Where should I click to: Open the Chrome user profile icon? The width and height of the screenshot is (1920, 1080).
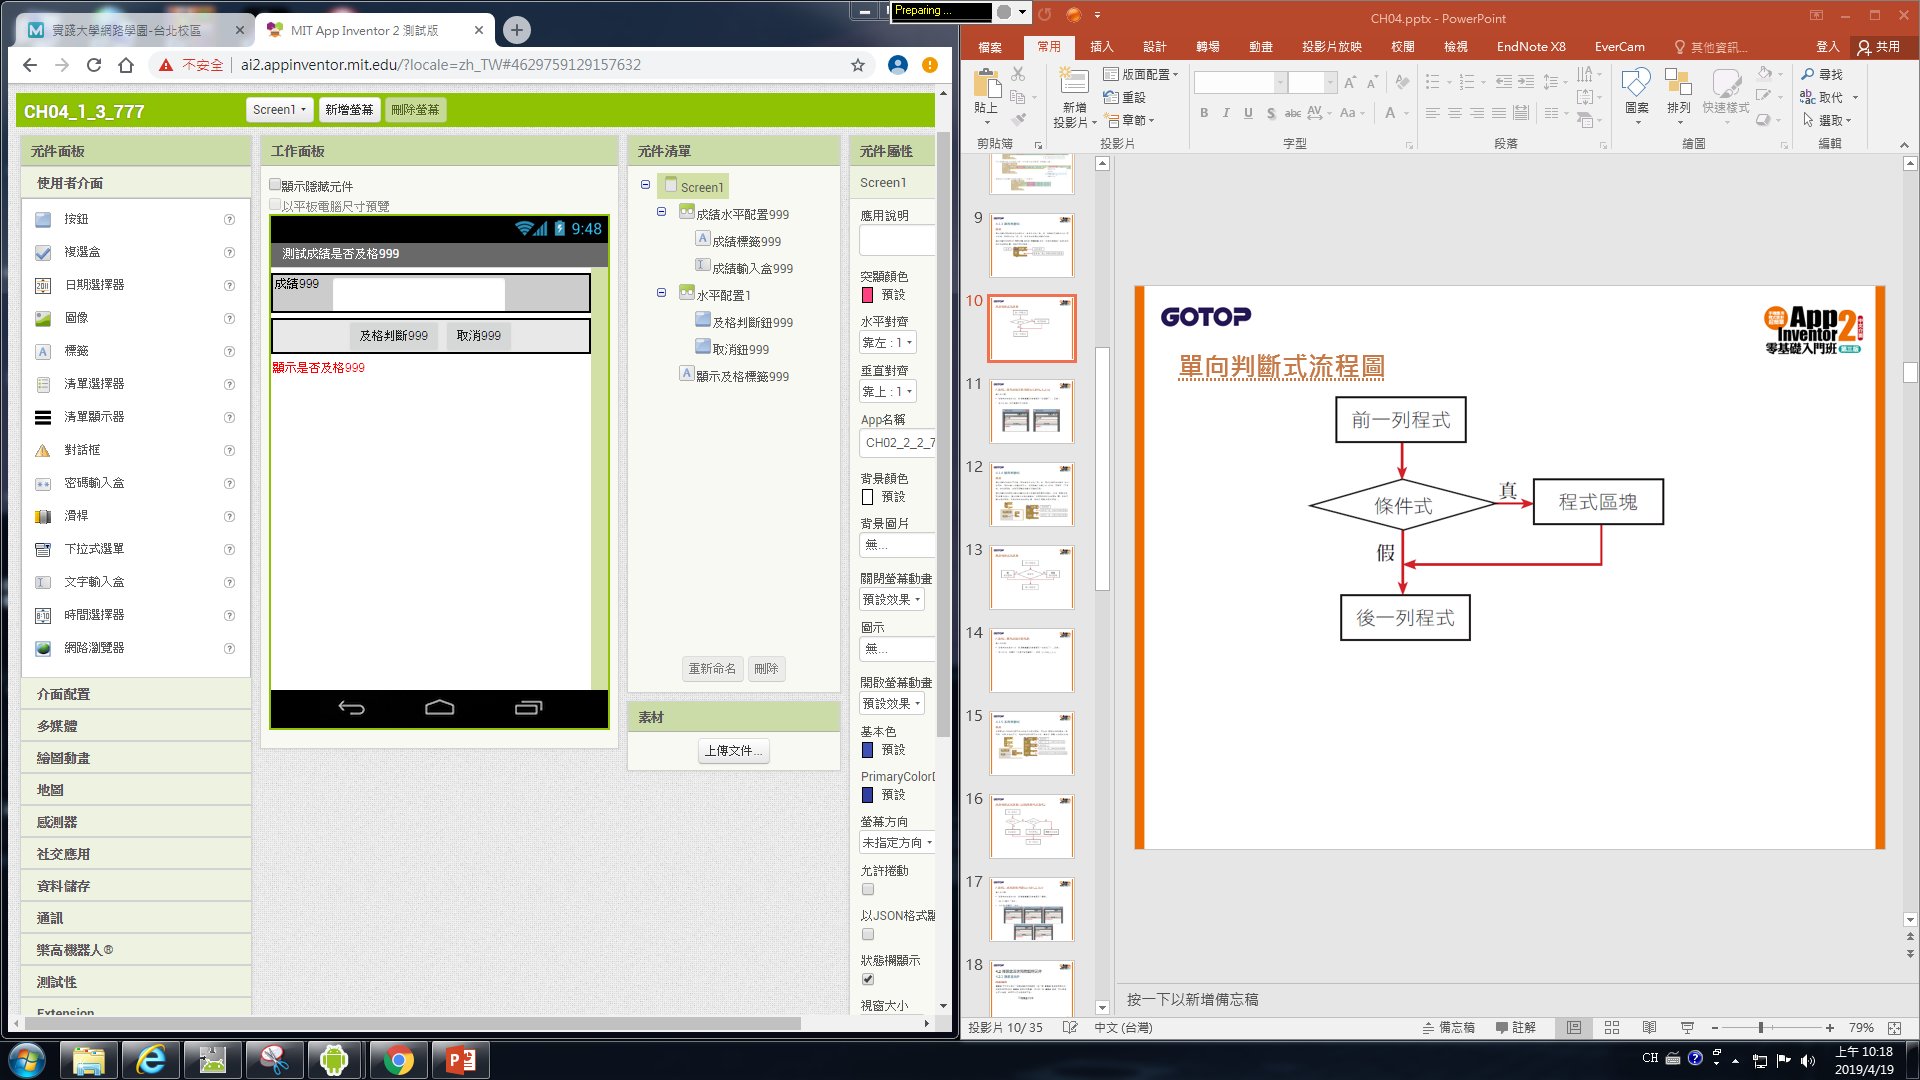point(898,65)
